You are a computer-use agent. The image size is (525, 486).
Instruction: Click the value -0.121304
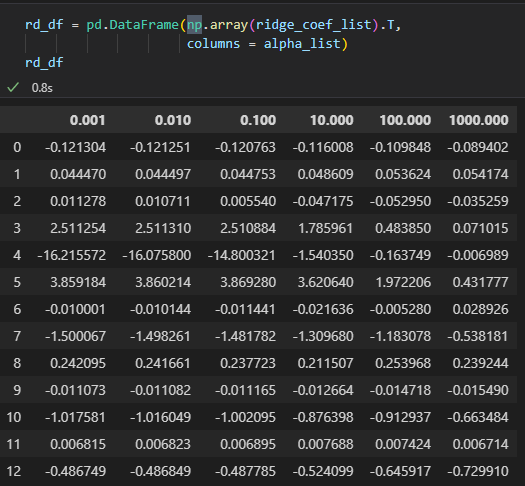[x=76, y=147]
